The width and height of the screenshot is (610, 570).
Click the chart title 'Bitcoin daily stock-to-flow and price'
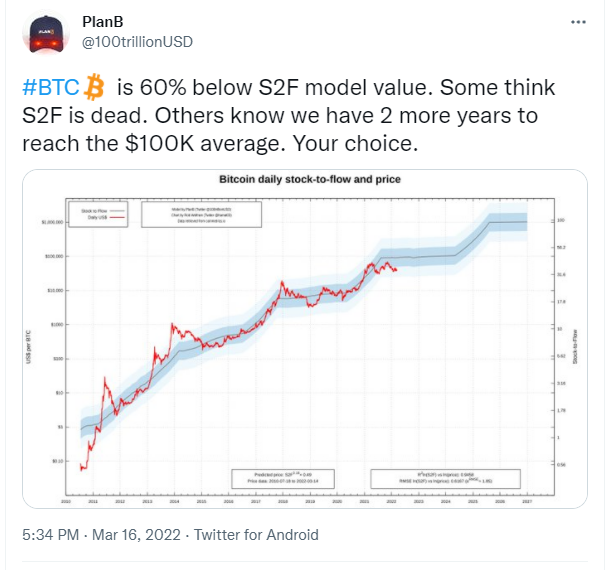(310, 179)
